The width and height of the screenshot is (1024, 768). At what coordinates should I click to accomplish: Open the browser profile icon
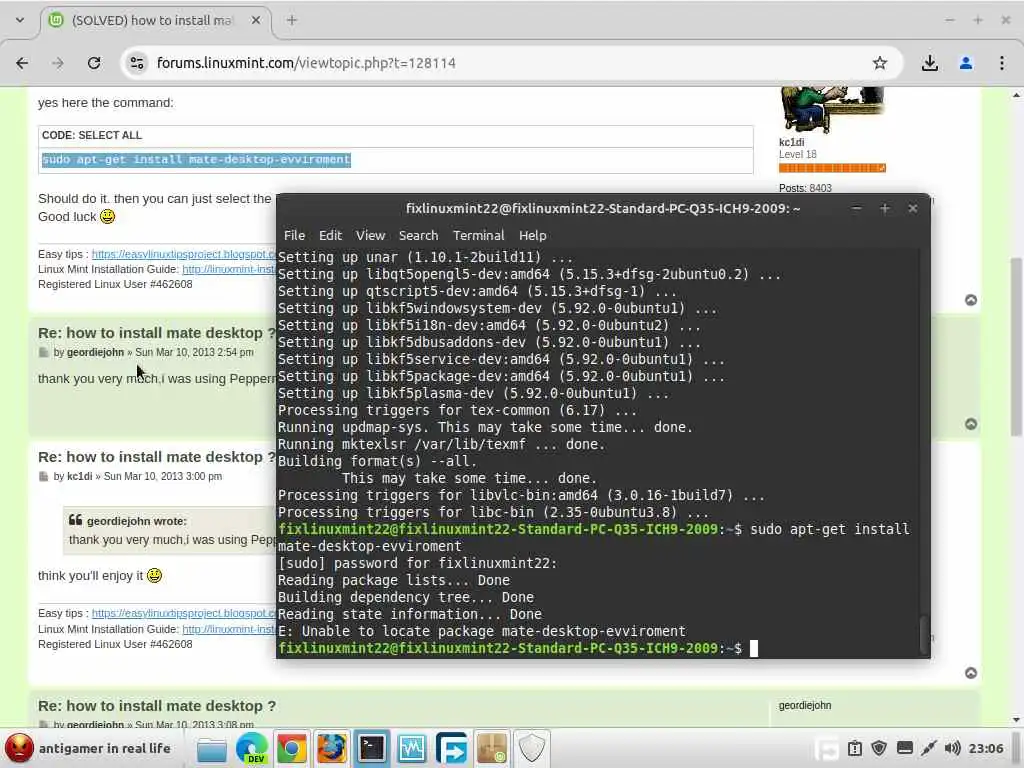point(965,63)
